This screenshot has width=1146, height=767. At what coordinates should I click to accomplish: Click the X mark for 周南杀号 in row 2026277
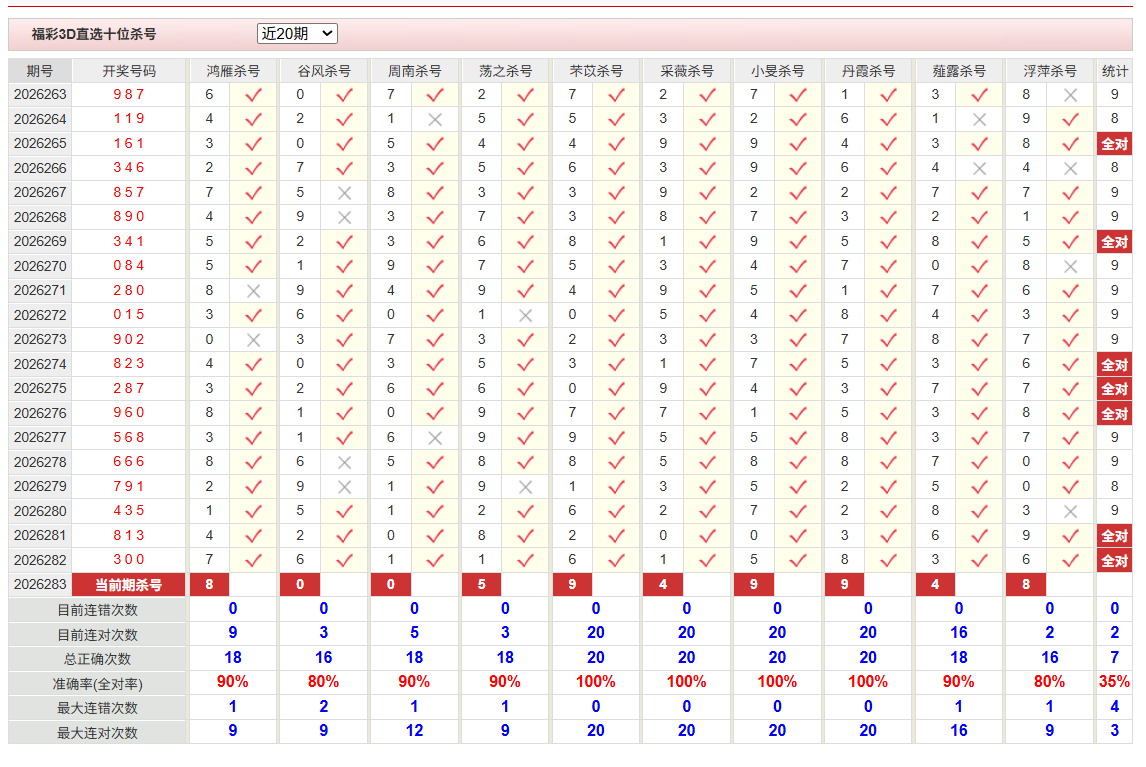pos(435,438)
